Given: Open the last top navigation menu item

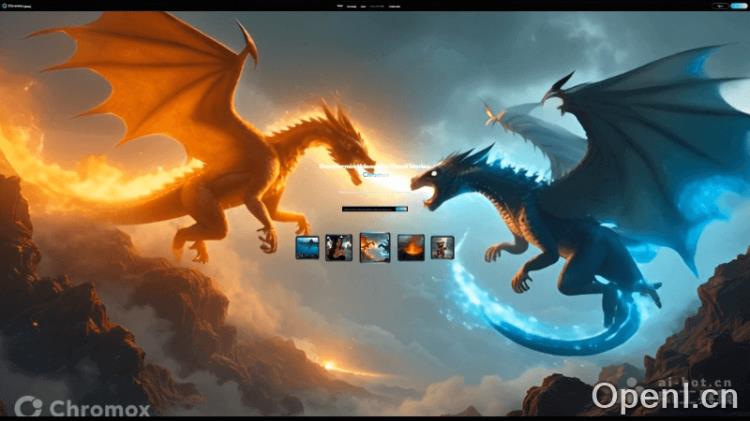Looking at the screenshot, I should (394, 5).
